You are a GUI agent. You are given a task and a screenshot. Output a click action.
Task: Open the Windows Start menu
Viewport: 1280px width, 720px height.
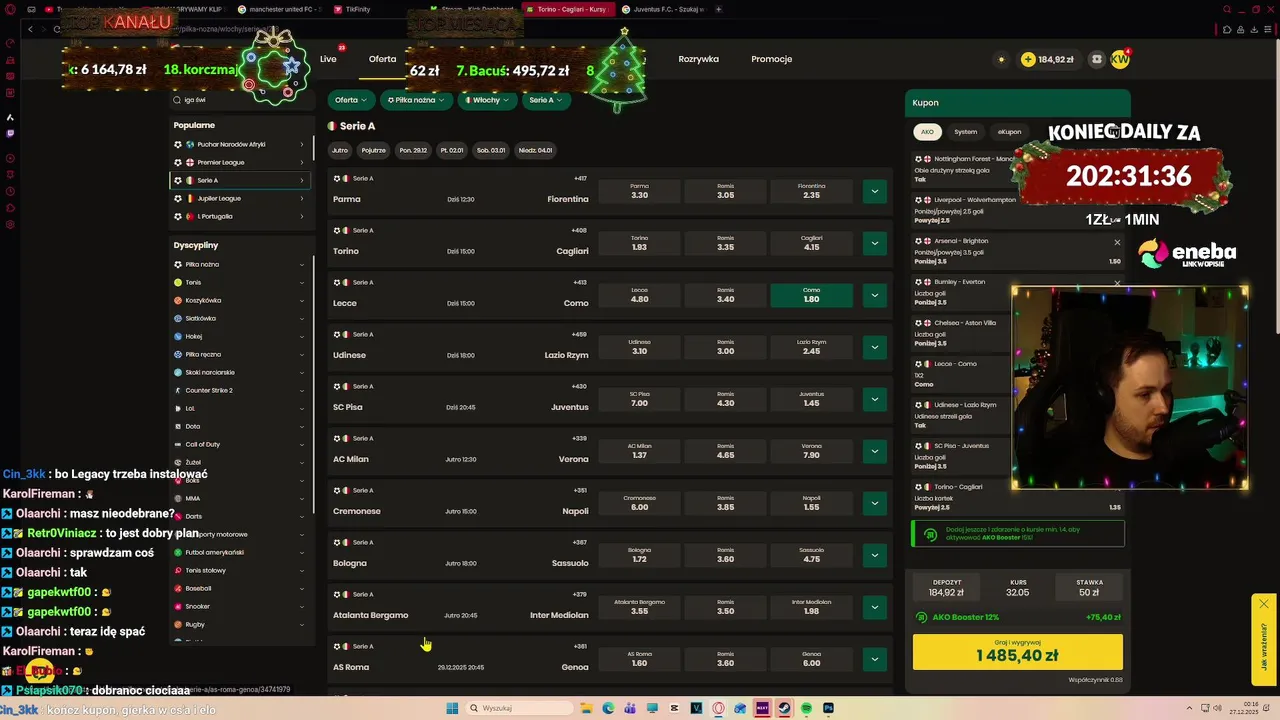click(452, 708)
